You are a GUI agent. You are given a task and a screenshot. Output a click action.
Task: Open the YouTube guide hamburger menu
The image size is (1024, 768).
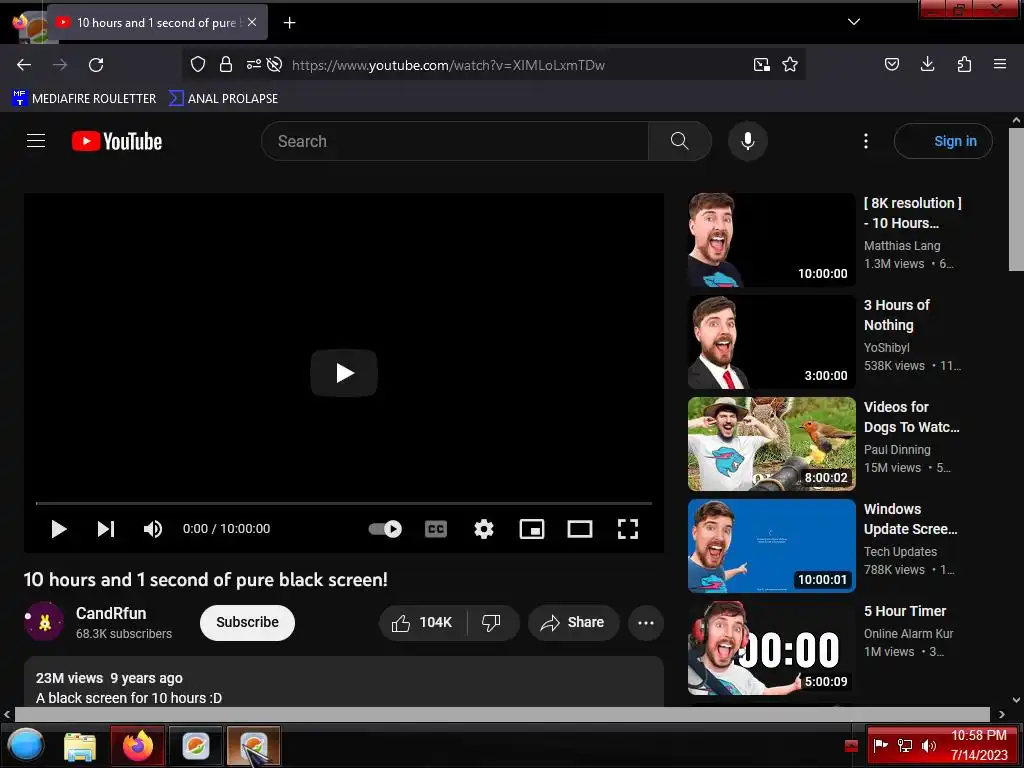tap(36, 140)
